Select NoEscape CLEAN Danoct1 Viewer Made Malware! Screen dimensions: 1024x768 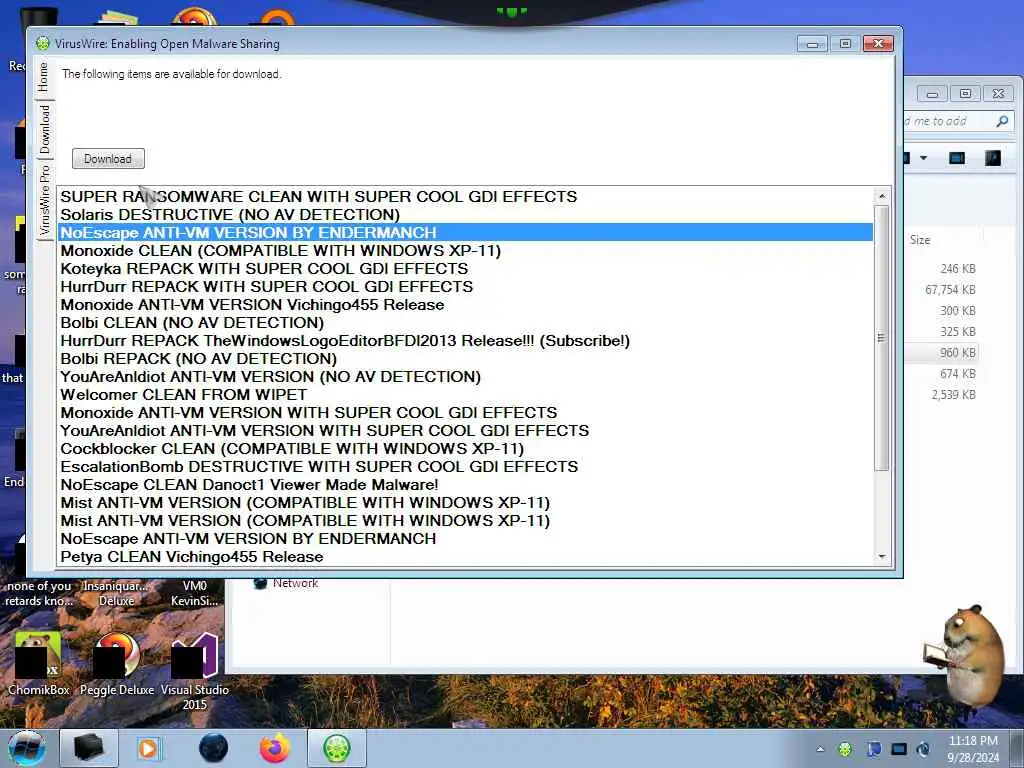coord(465,485)
